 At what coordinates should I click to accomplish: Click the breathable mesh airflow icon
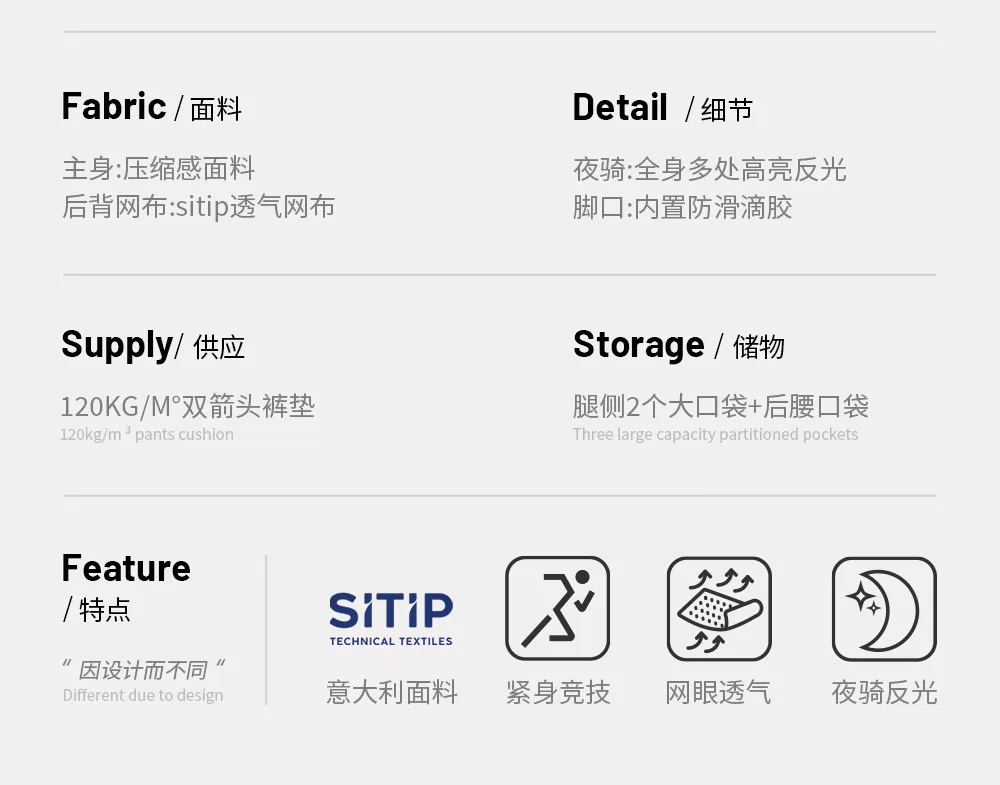(719, 608)
